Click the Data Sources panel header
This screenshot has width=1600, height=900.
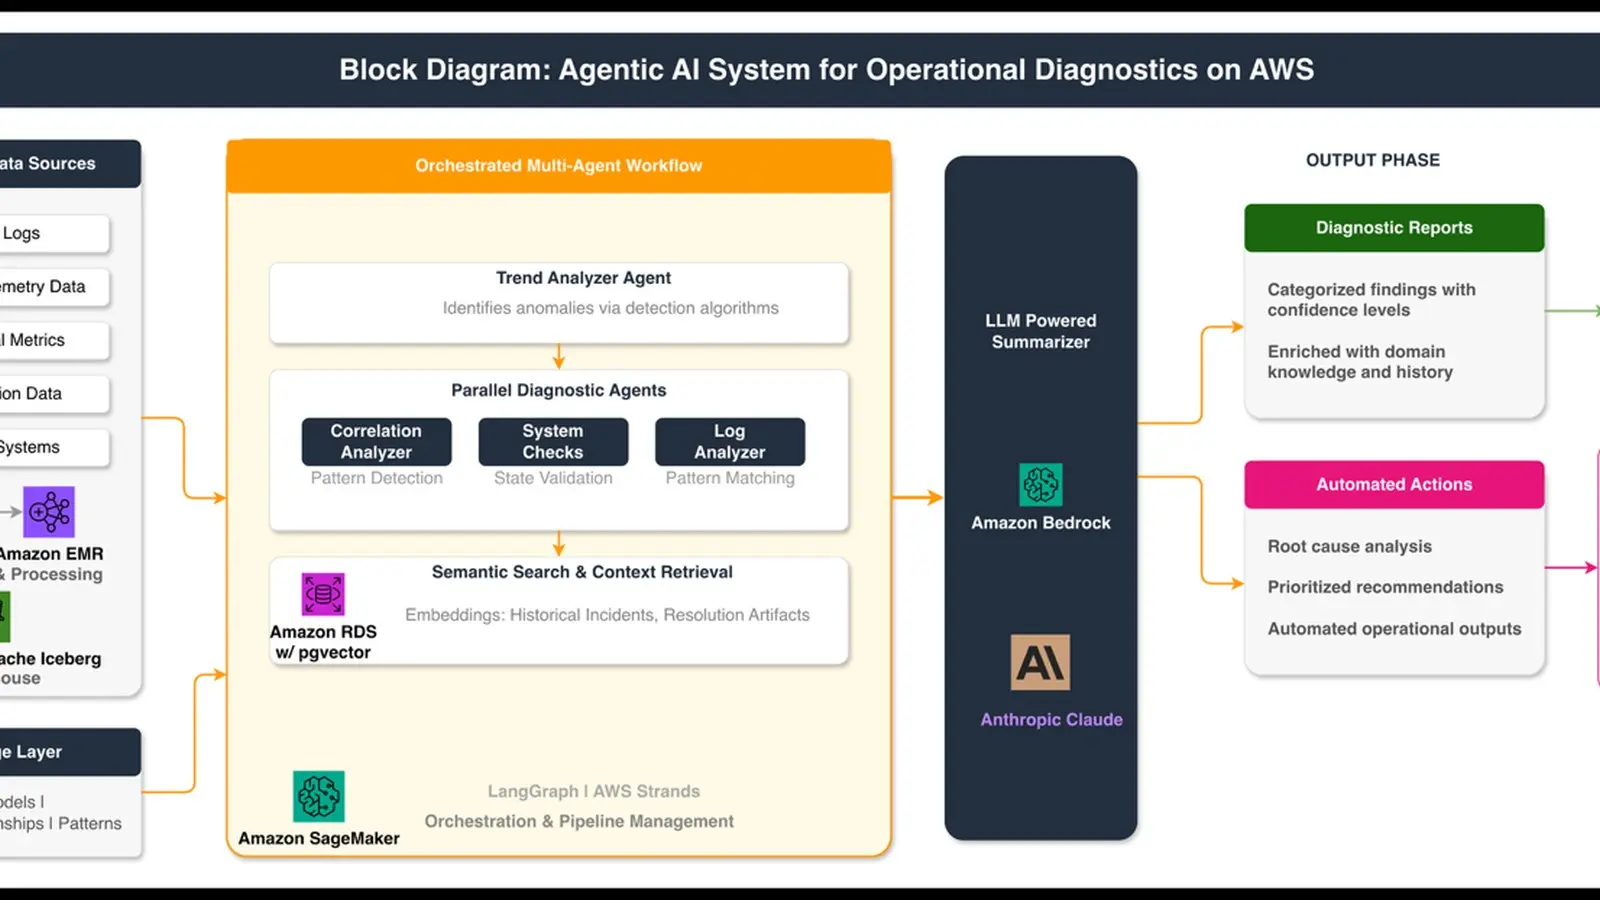click(x=68, y=164)
